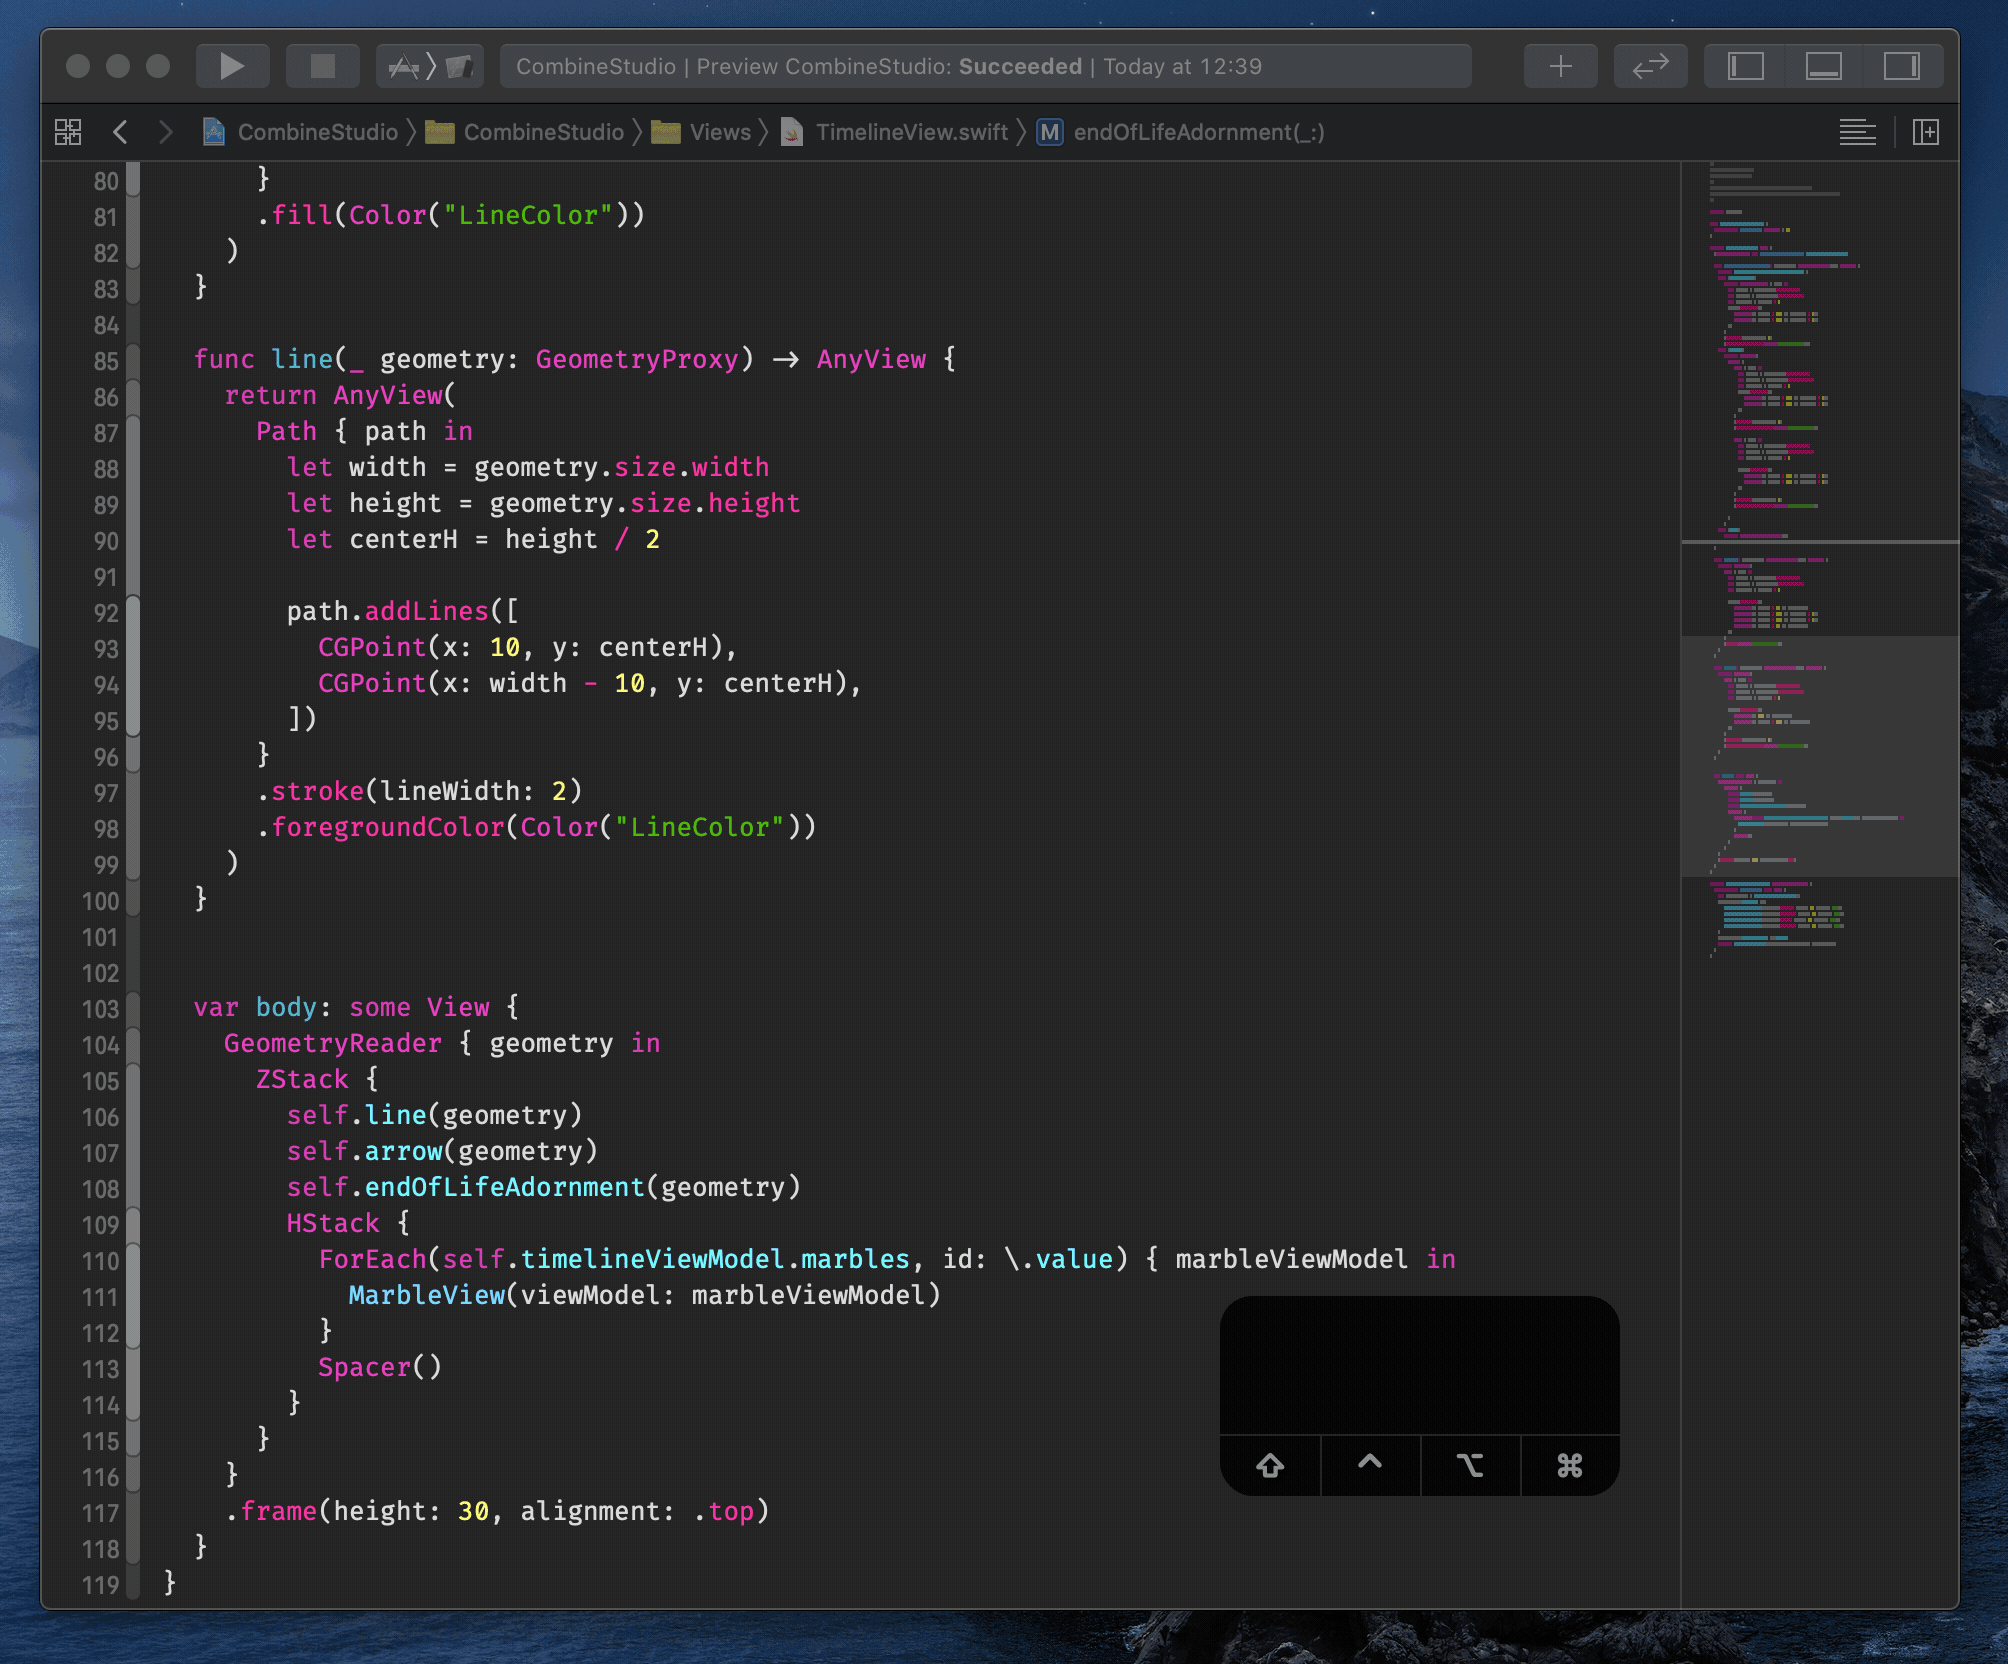Open the endOfLifeAdornment method breadcrumb
The width and height of the screenshot is (2008, 1664).
point(1198,132)
